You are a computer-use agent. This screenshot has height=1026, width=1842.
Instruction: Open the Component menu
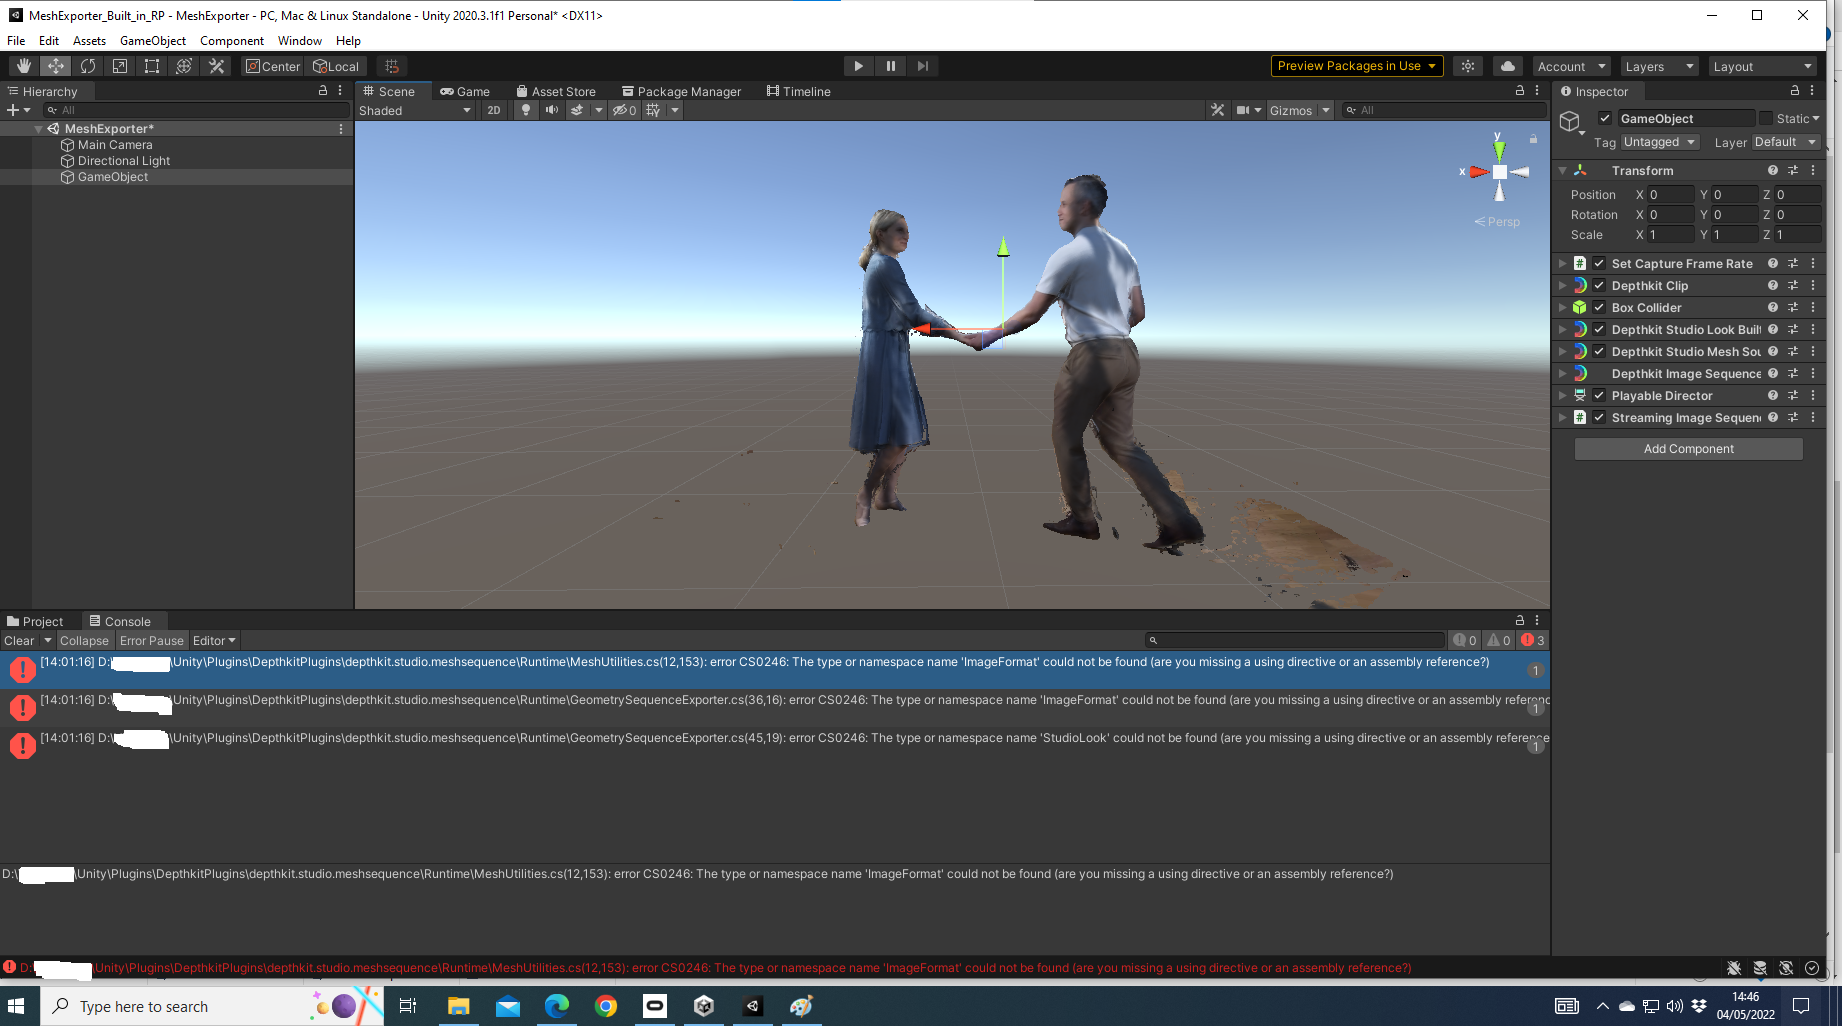click(231, 41)
